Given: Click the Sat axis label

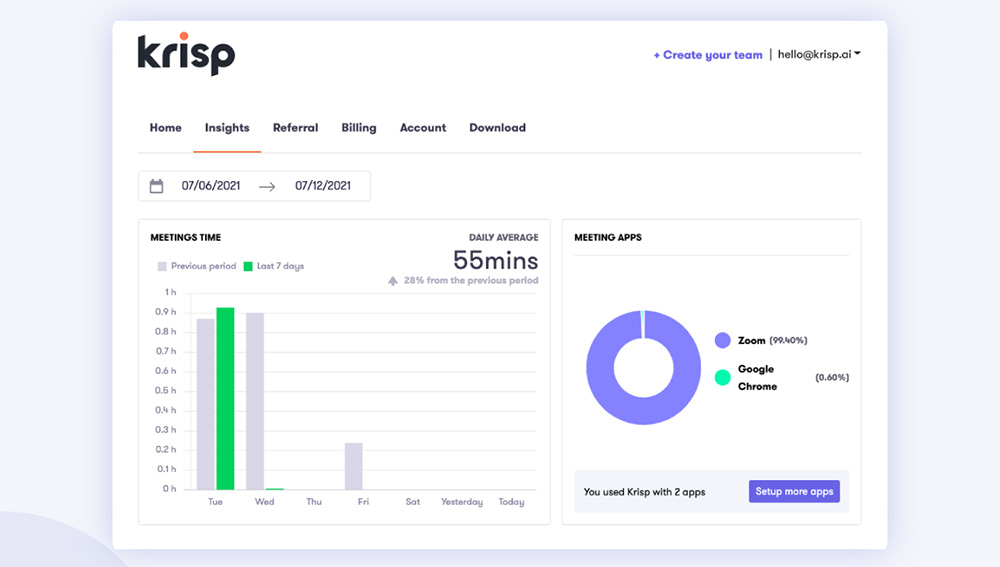Looking at the screenshot, I should pos(413,502).
